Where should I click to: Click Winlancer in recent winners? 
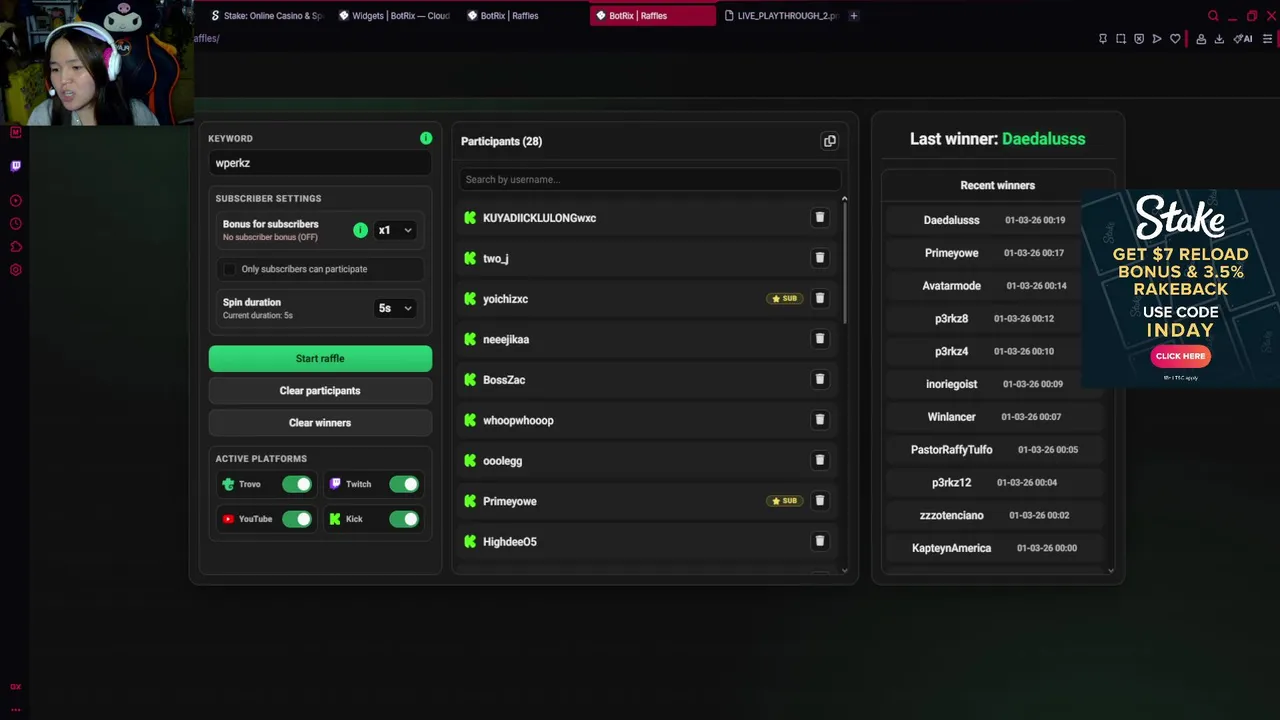(x=951, y=417)
